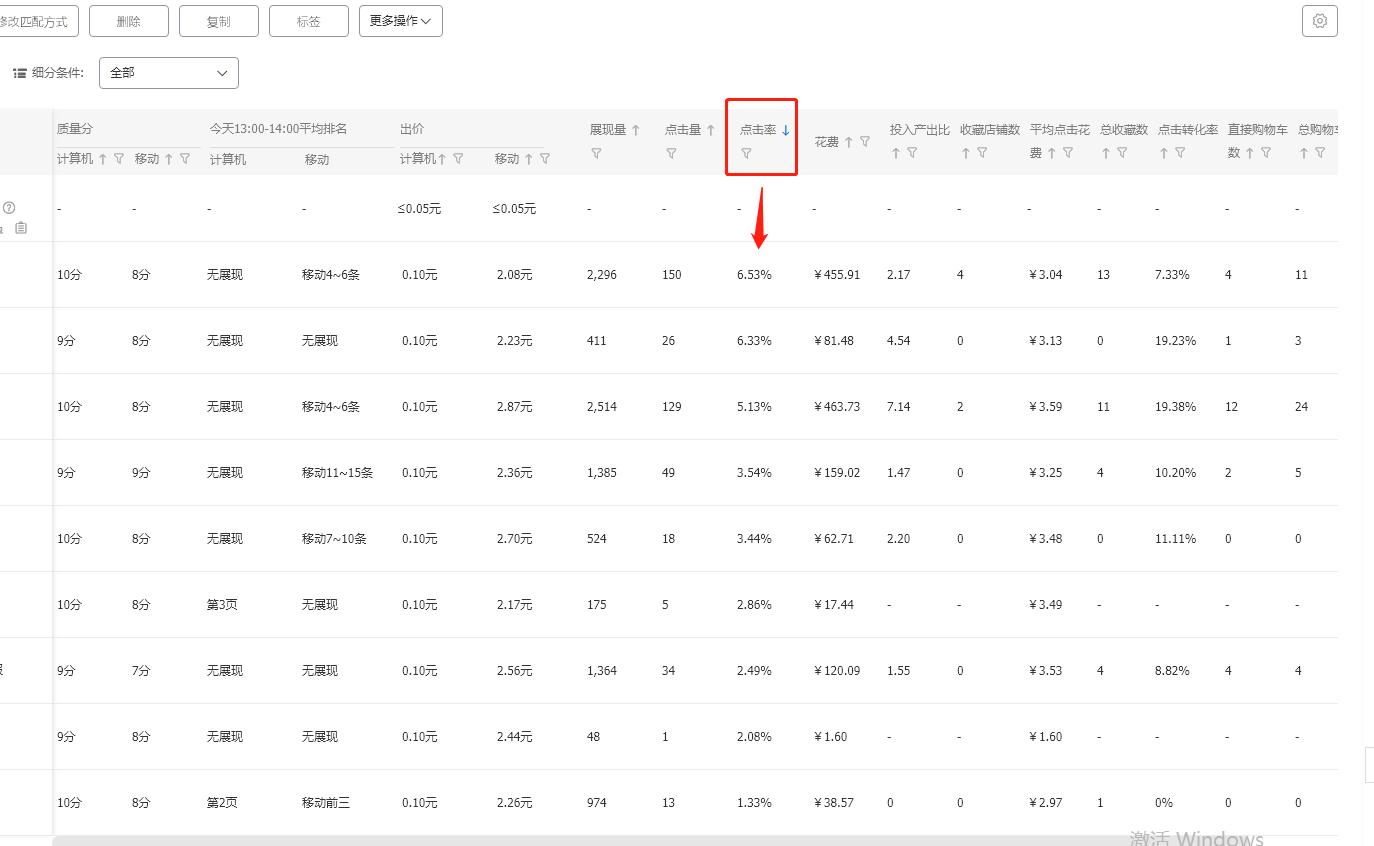Click the clipboard icon in the left column
Image resolution: width=1374 pixels, height=846 pixels.
pyautogui.click(x=20, y=227)
